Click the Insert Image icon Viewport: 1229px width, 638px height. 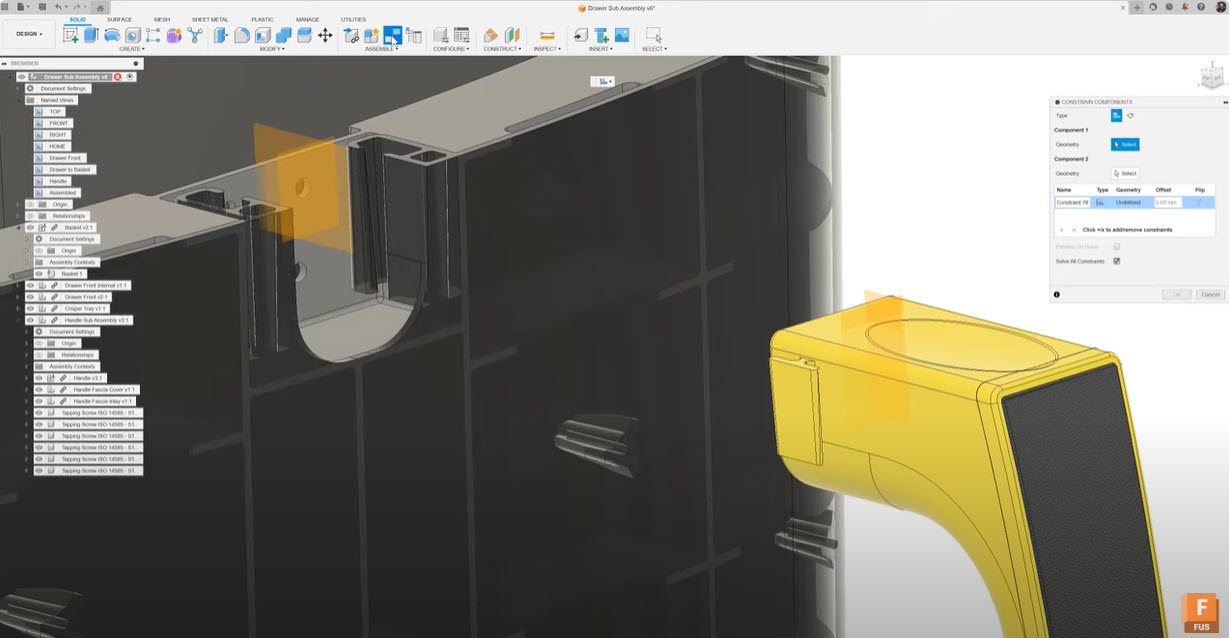tap(622, 35)
